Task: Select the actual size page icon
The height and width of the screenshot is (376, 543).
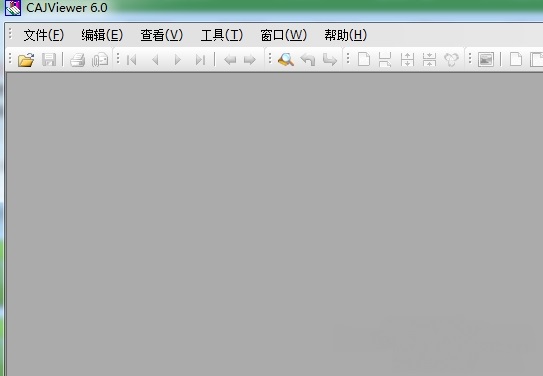Action: click(364, 59)
